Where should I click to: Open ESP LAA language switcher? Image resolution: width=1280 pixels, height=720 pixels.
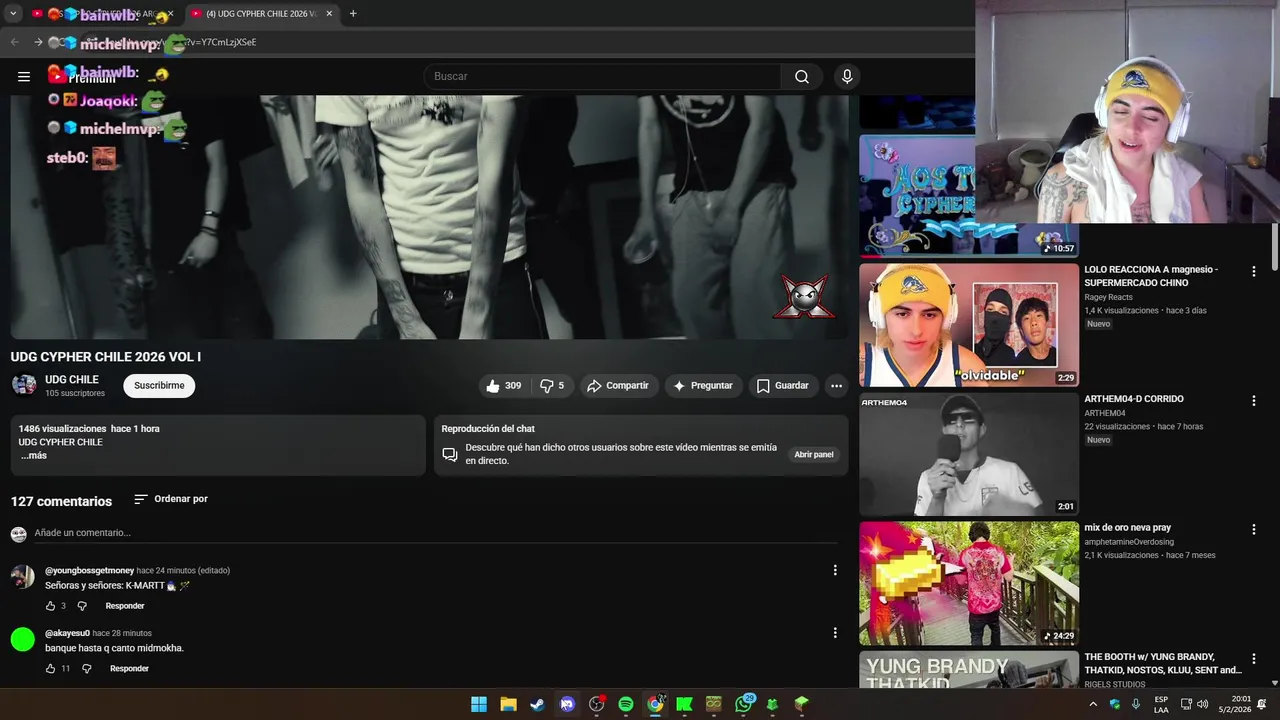click(x=1161, y=704)
